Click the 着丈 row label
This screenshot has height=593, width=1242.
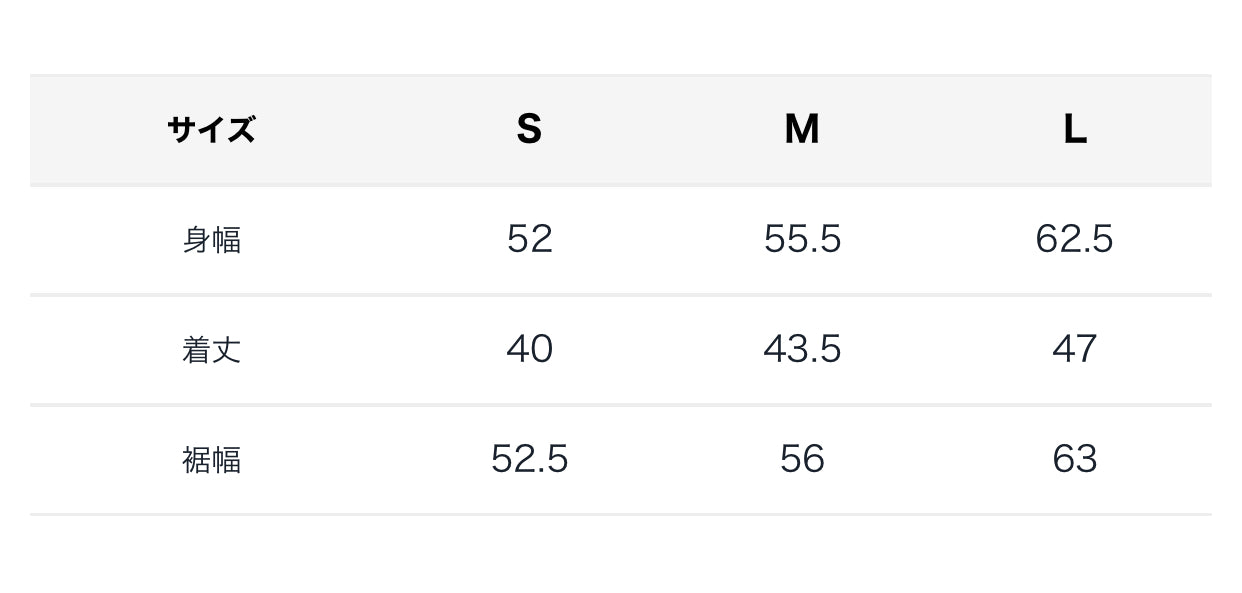pos(211,350)
